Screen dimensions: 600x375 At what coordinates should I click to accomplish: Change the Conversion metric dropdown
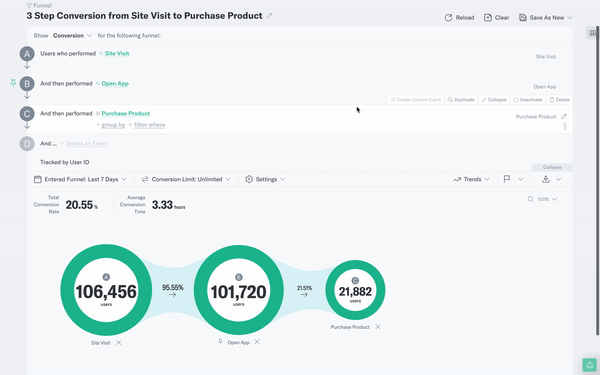(x=72, y=36)
